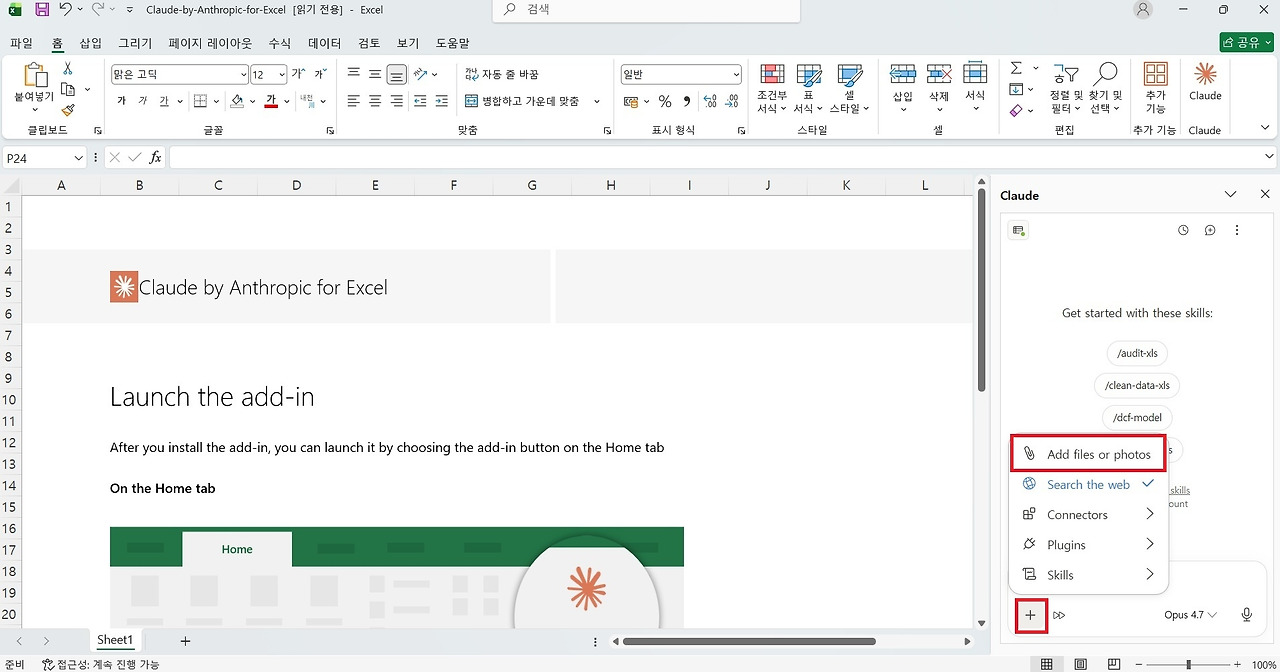This screenshot has width=1280, height=672.
Task: Open the 파일 tab
Action: point(21,44)
